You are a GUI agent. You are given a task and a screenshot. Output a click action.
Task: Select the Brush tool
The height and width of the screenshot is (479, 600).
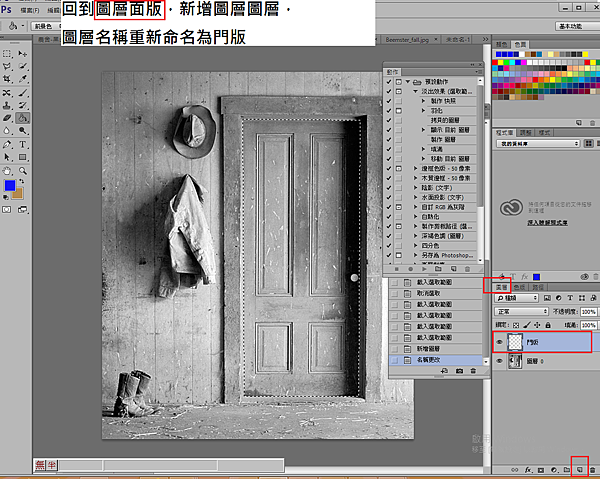pos(23,93)
